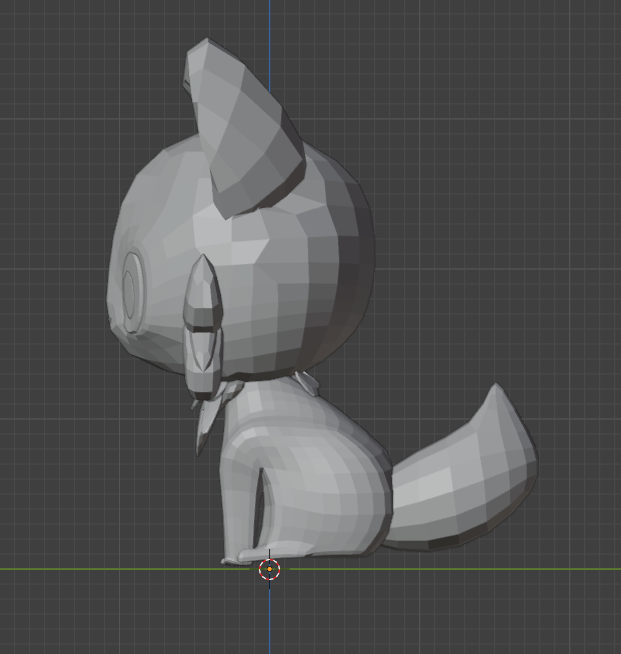
Task: Click the blue vertical axis line below the origin
Action: [269, 620]
